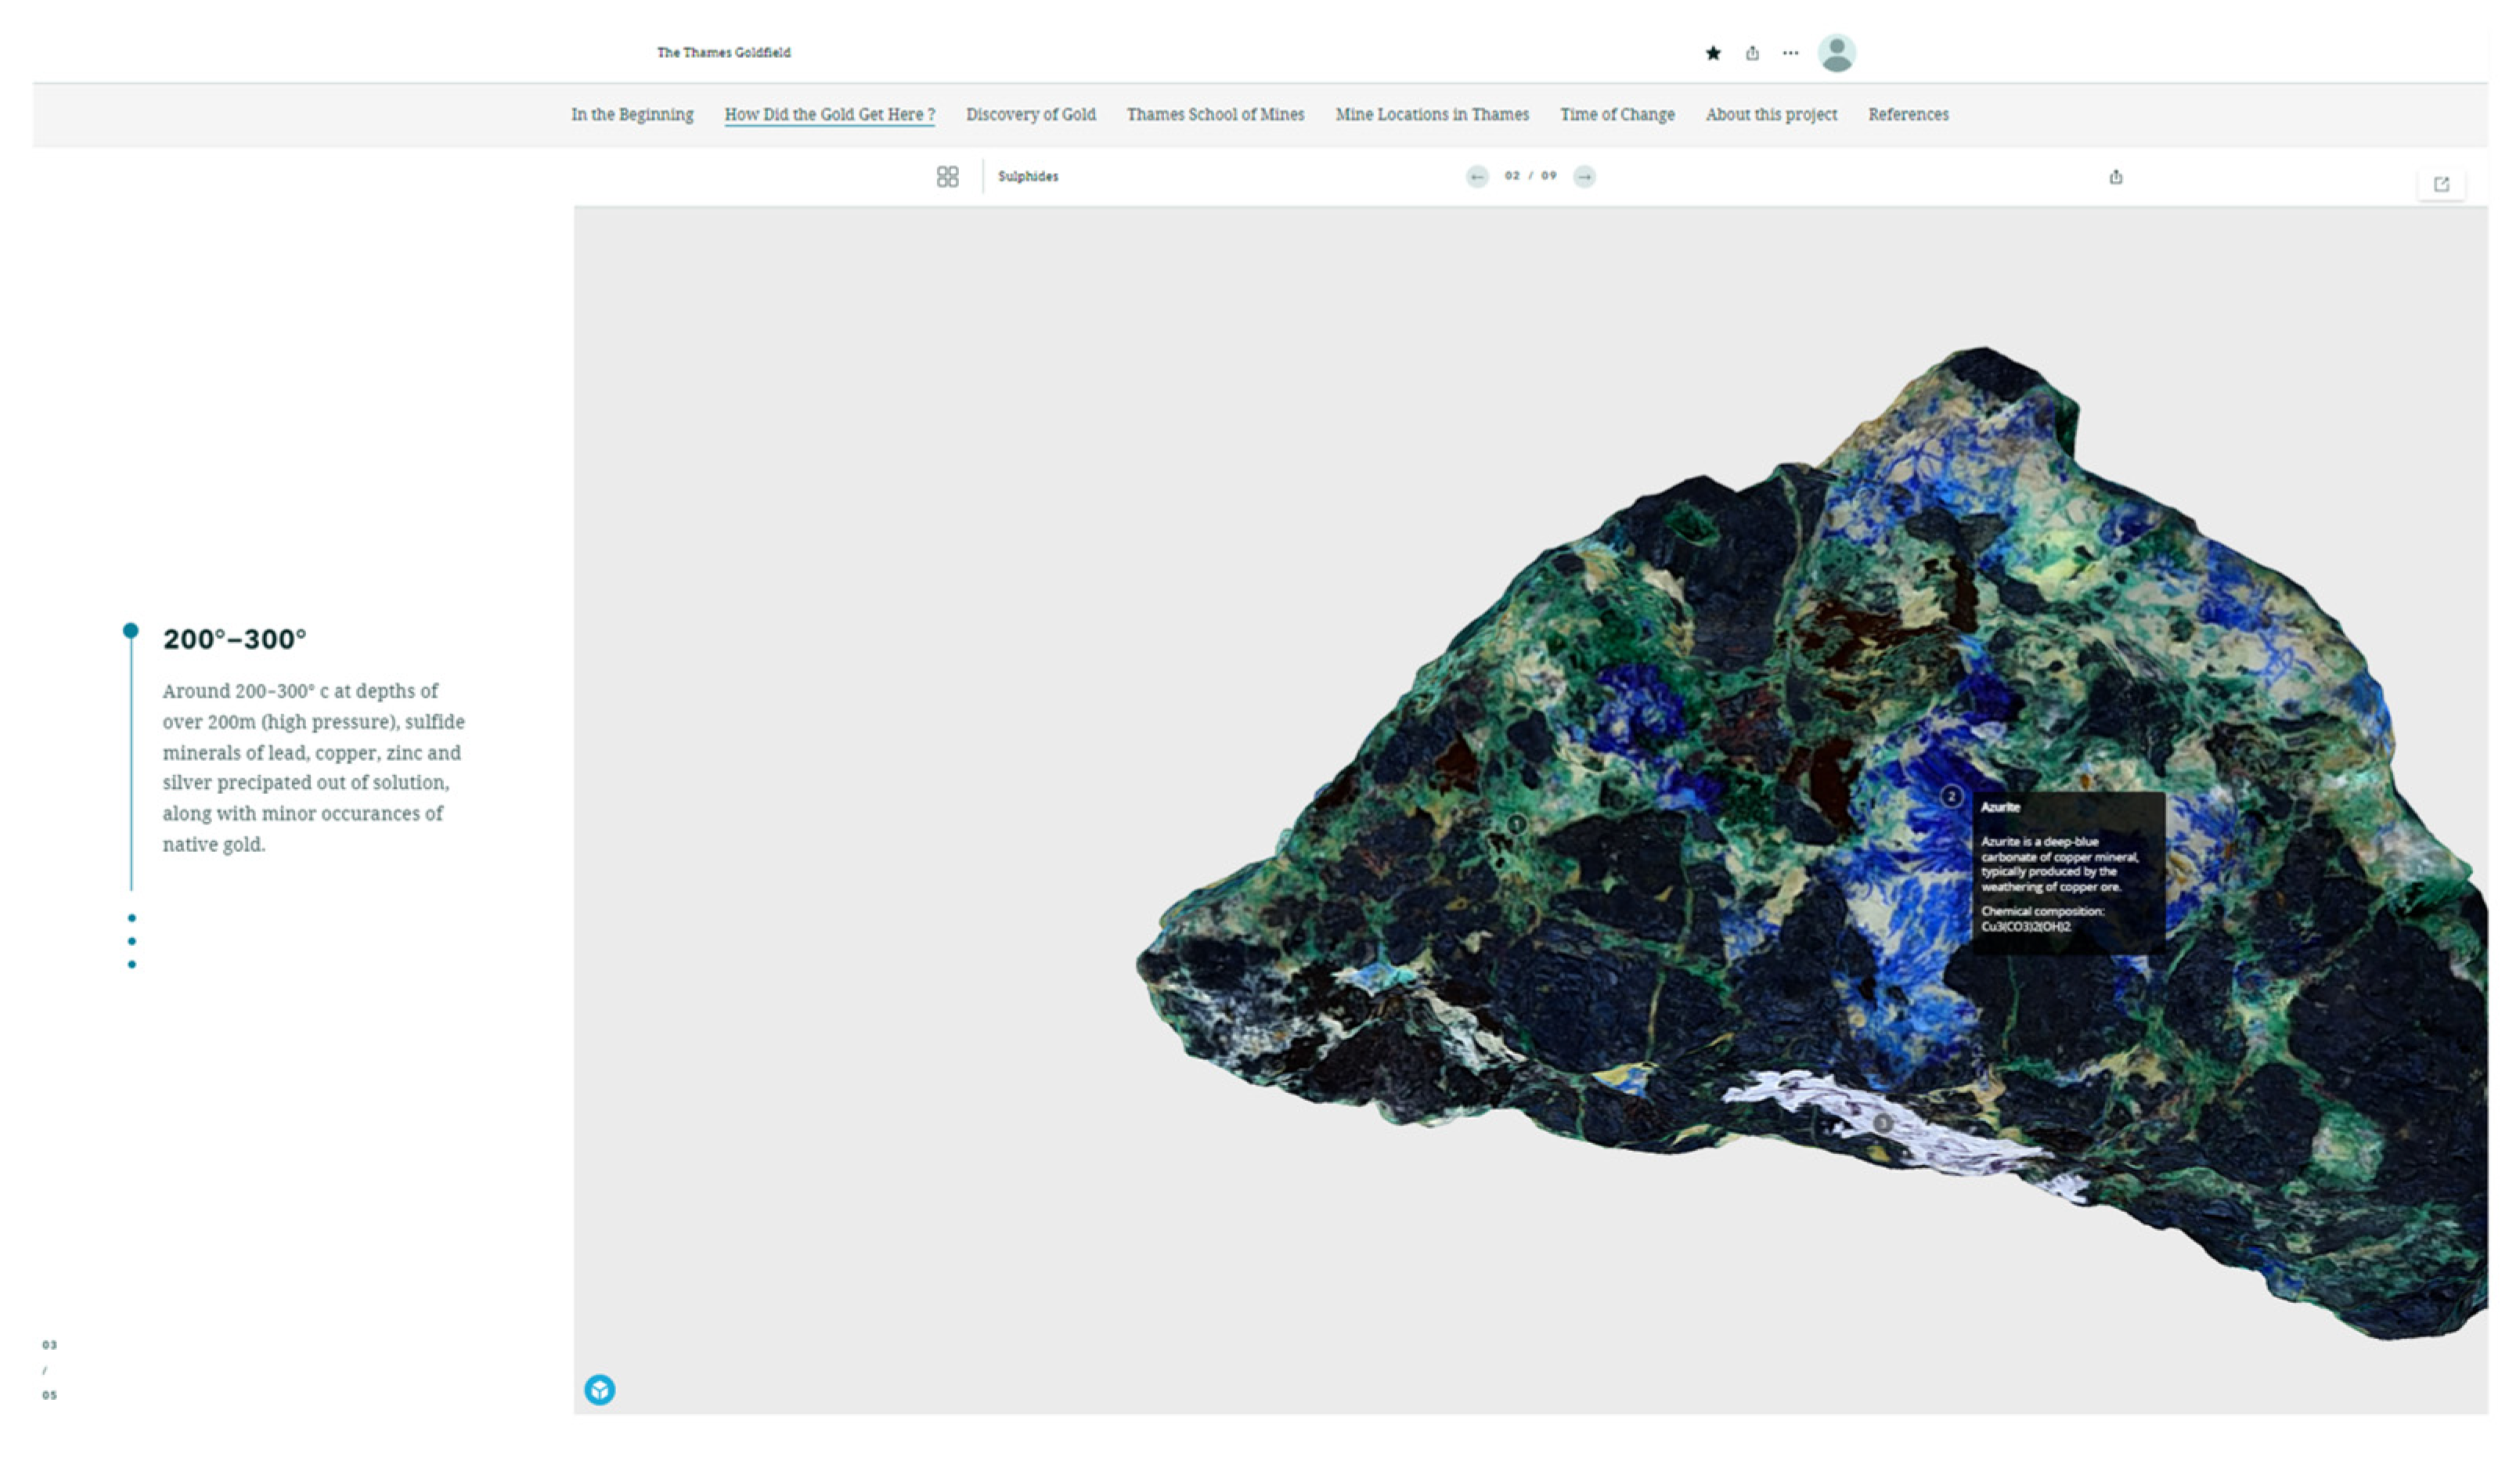Click the Sketchfab logo in viewer corner
This screenshot has width=2520, height=1461.
point(600,1389)
